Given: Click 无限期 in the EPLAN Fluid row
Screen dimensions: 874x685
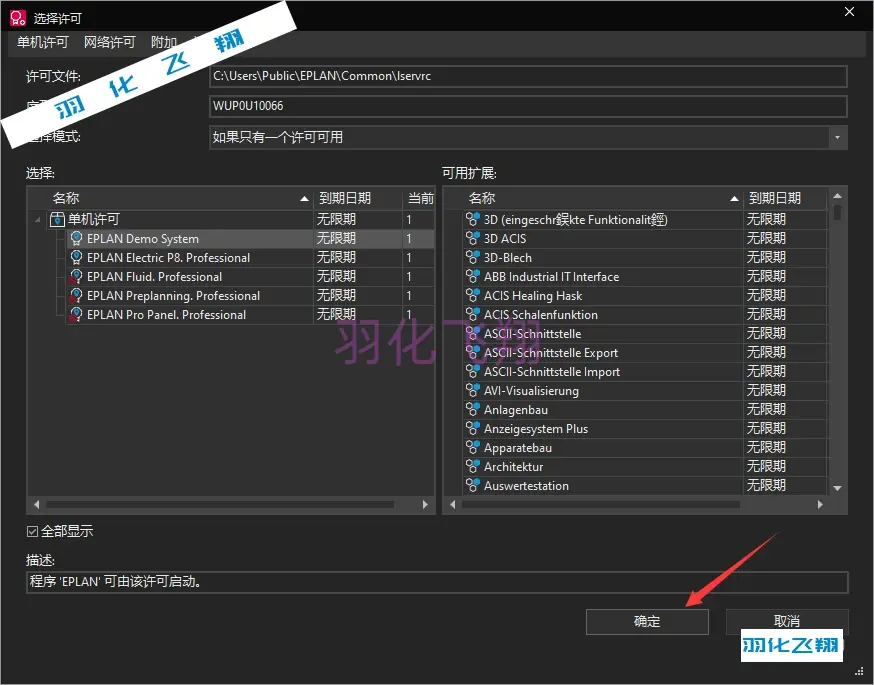Looking at the screenshot, I should [336, 276].
